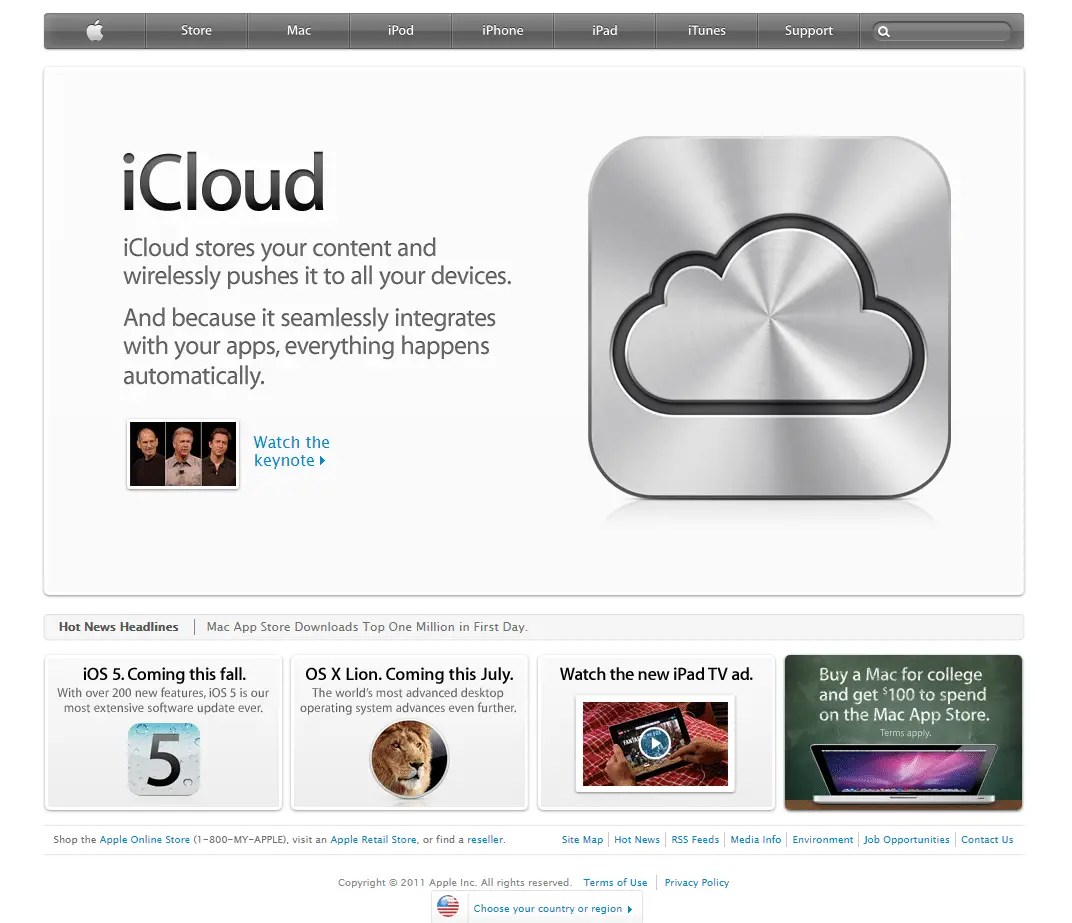Open the Apple Online Store link
This screenshot has width=1072, height=923.
[x=145, y=840]
